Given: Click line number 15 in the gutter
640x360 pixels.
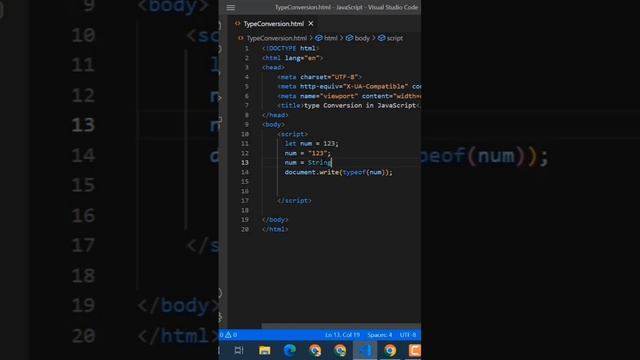Looking at the screenshot, I should [244, 182].
